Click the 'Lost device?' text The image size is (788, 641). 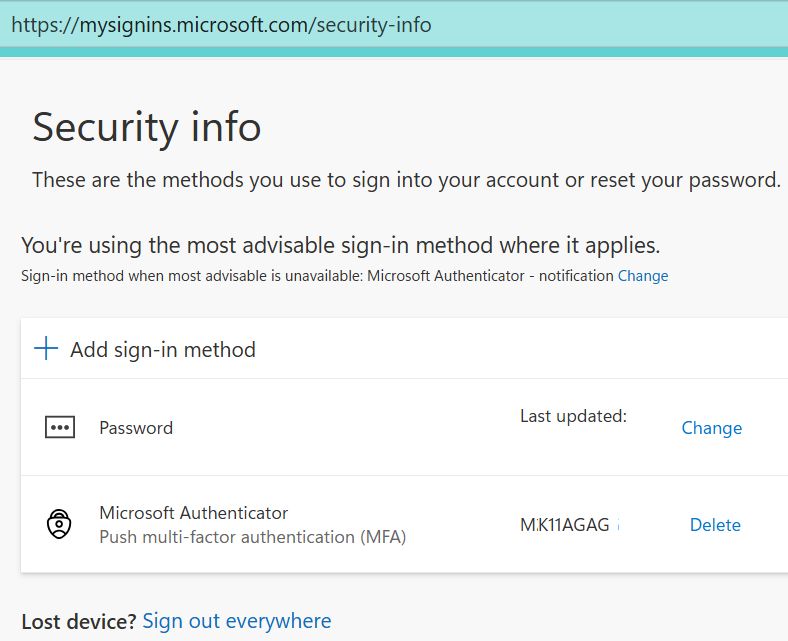pyautogui.click(x=78, y=621)
